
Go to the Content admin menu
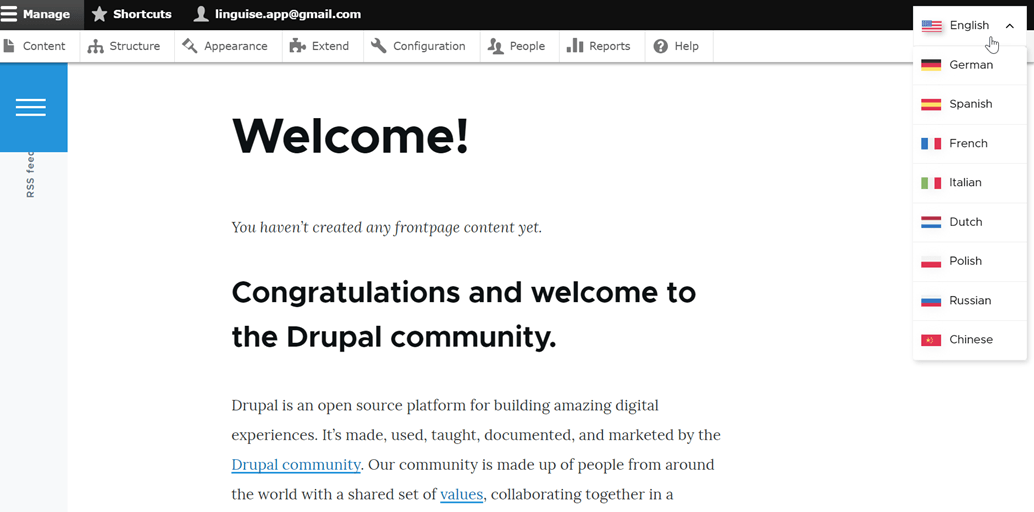tap(40, 46)
